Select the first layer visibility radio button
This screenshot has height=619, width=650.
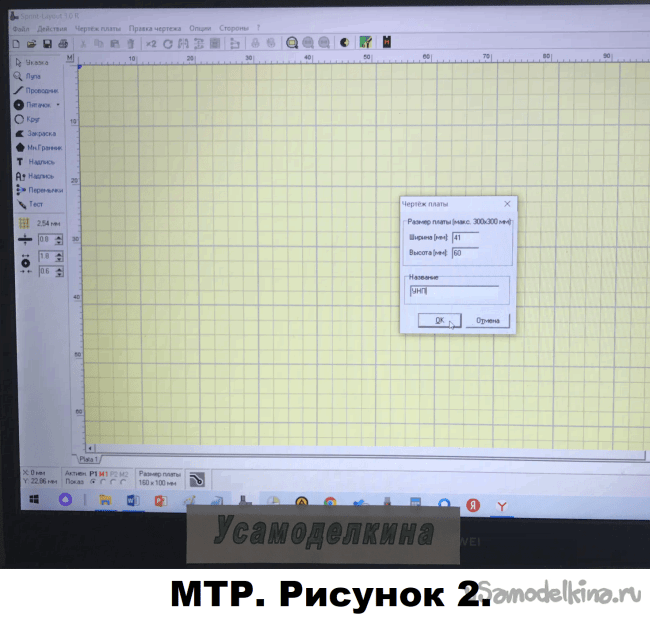point(95,481)
